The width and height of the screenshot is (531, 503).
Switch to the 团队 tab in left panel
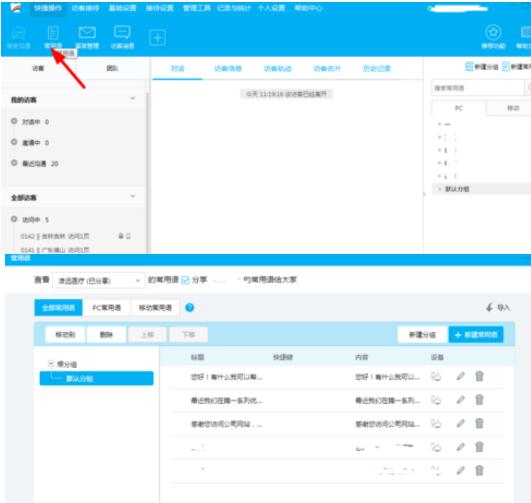(112, 68)
